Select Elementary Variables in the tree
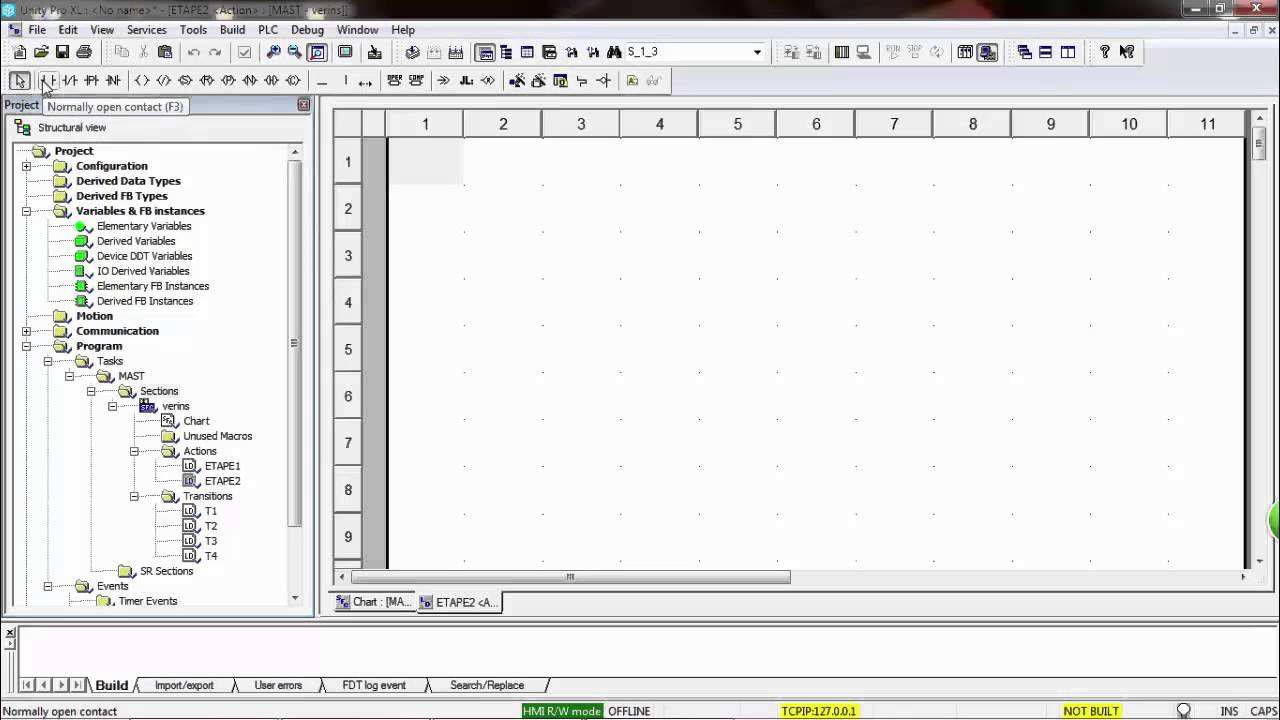 (x=144, y=226)
